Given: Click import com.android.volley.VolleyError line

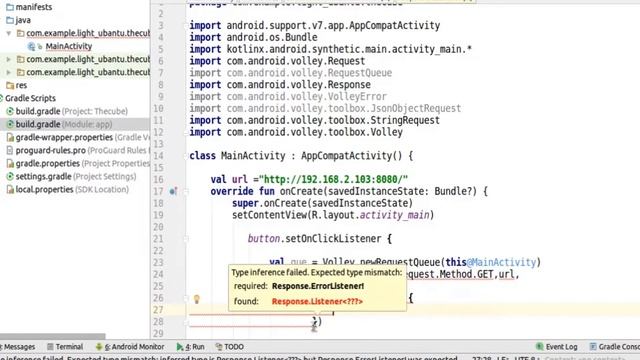Looking at the screenshot, I should point(288,96).
